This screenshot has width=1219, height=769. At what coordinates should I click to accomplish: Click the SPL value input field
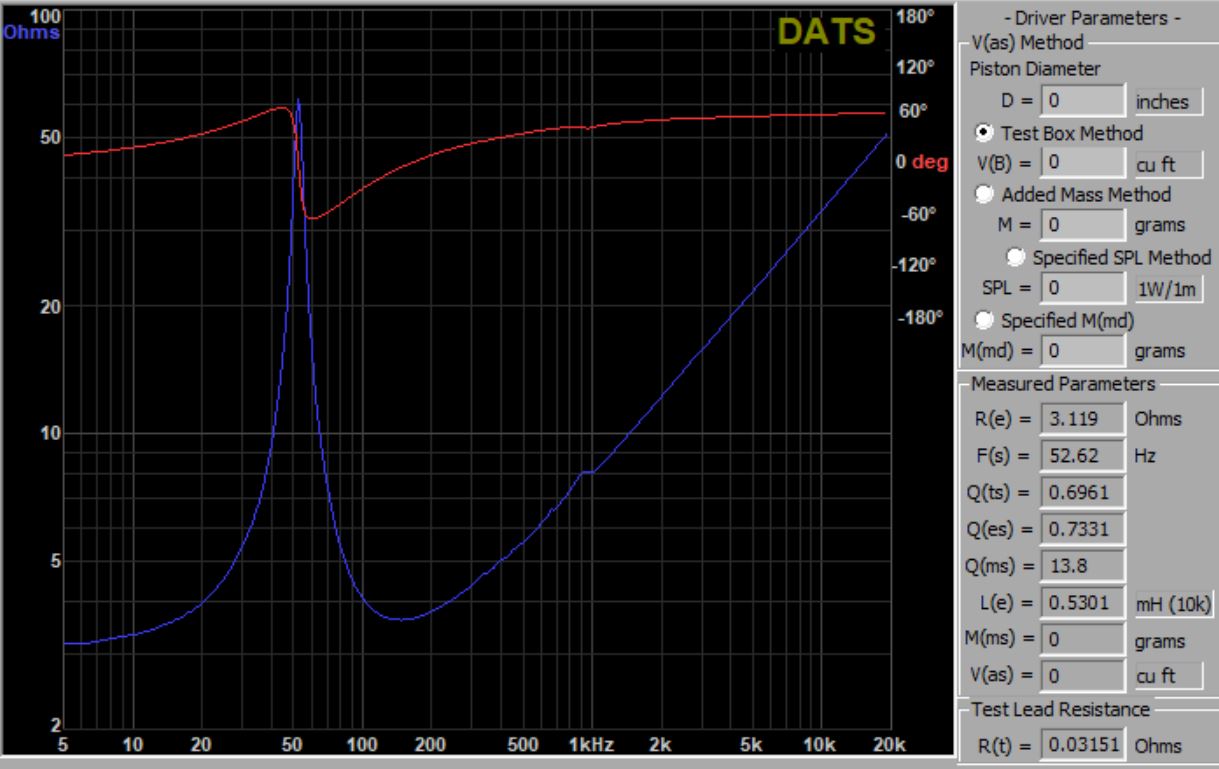[x=1083, y=288]
